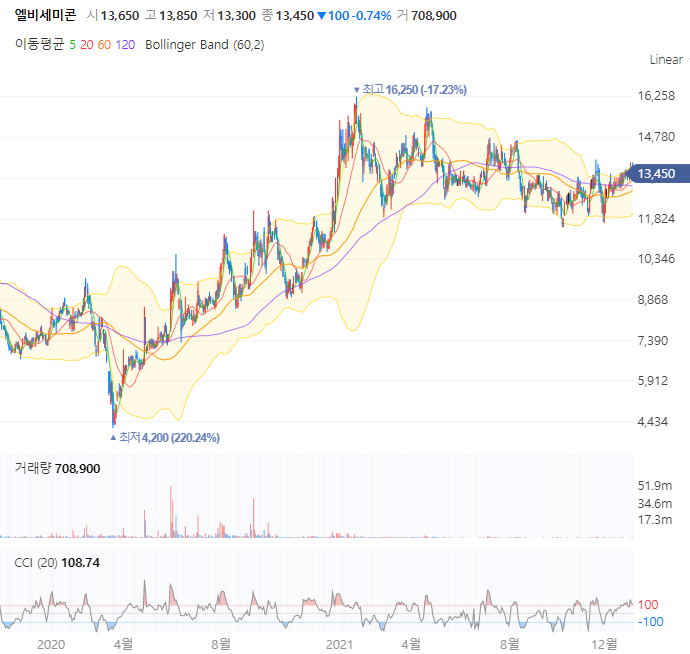Image resolution: width=690 pixels, height=654 pixels.
Task: Open the Linear scale dropdown
Action: tap(668, 59)
